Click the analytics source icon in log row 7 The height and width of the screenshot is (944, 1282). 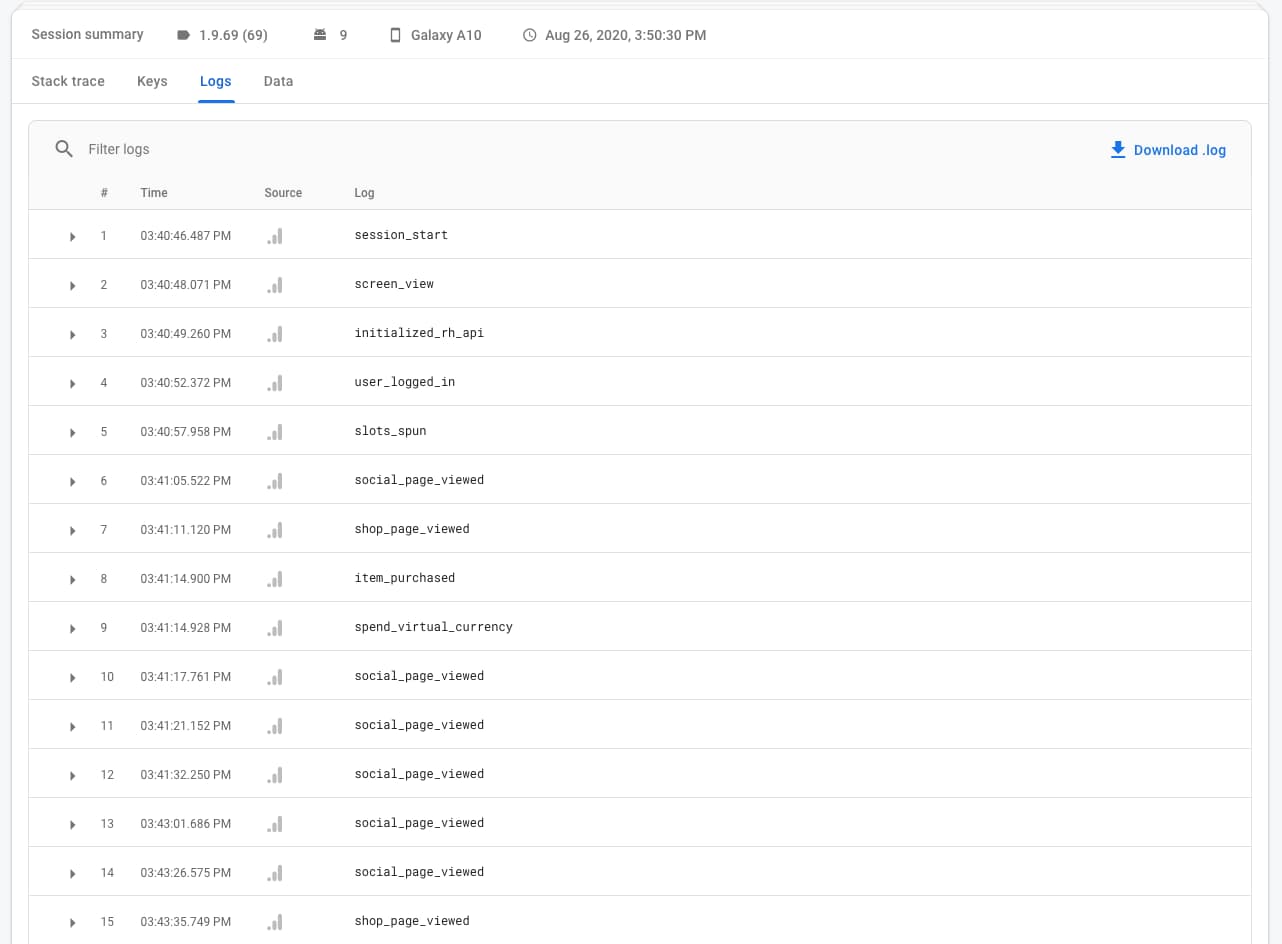[275, 530]
